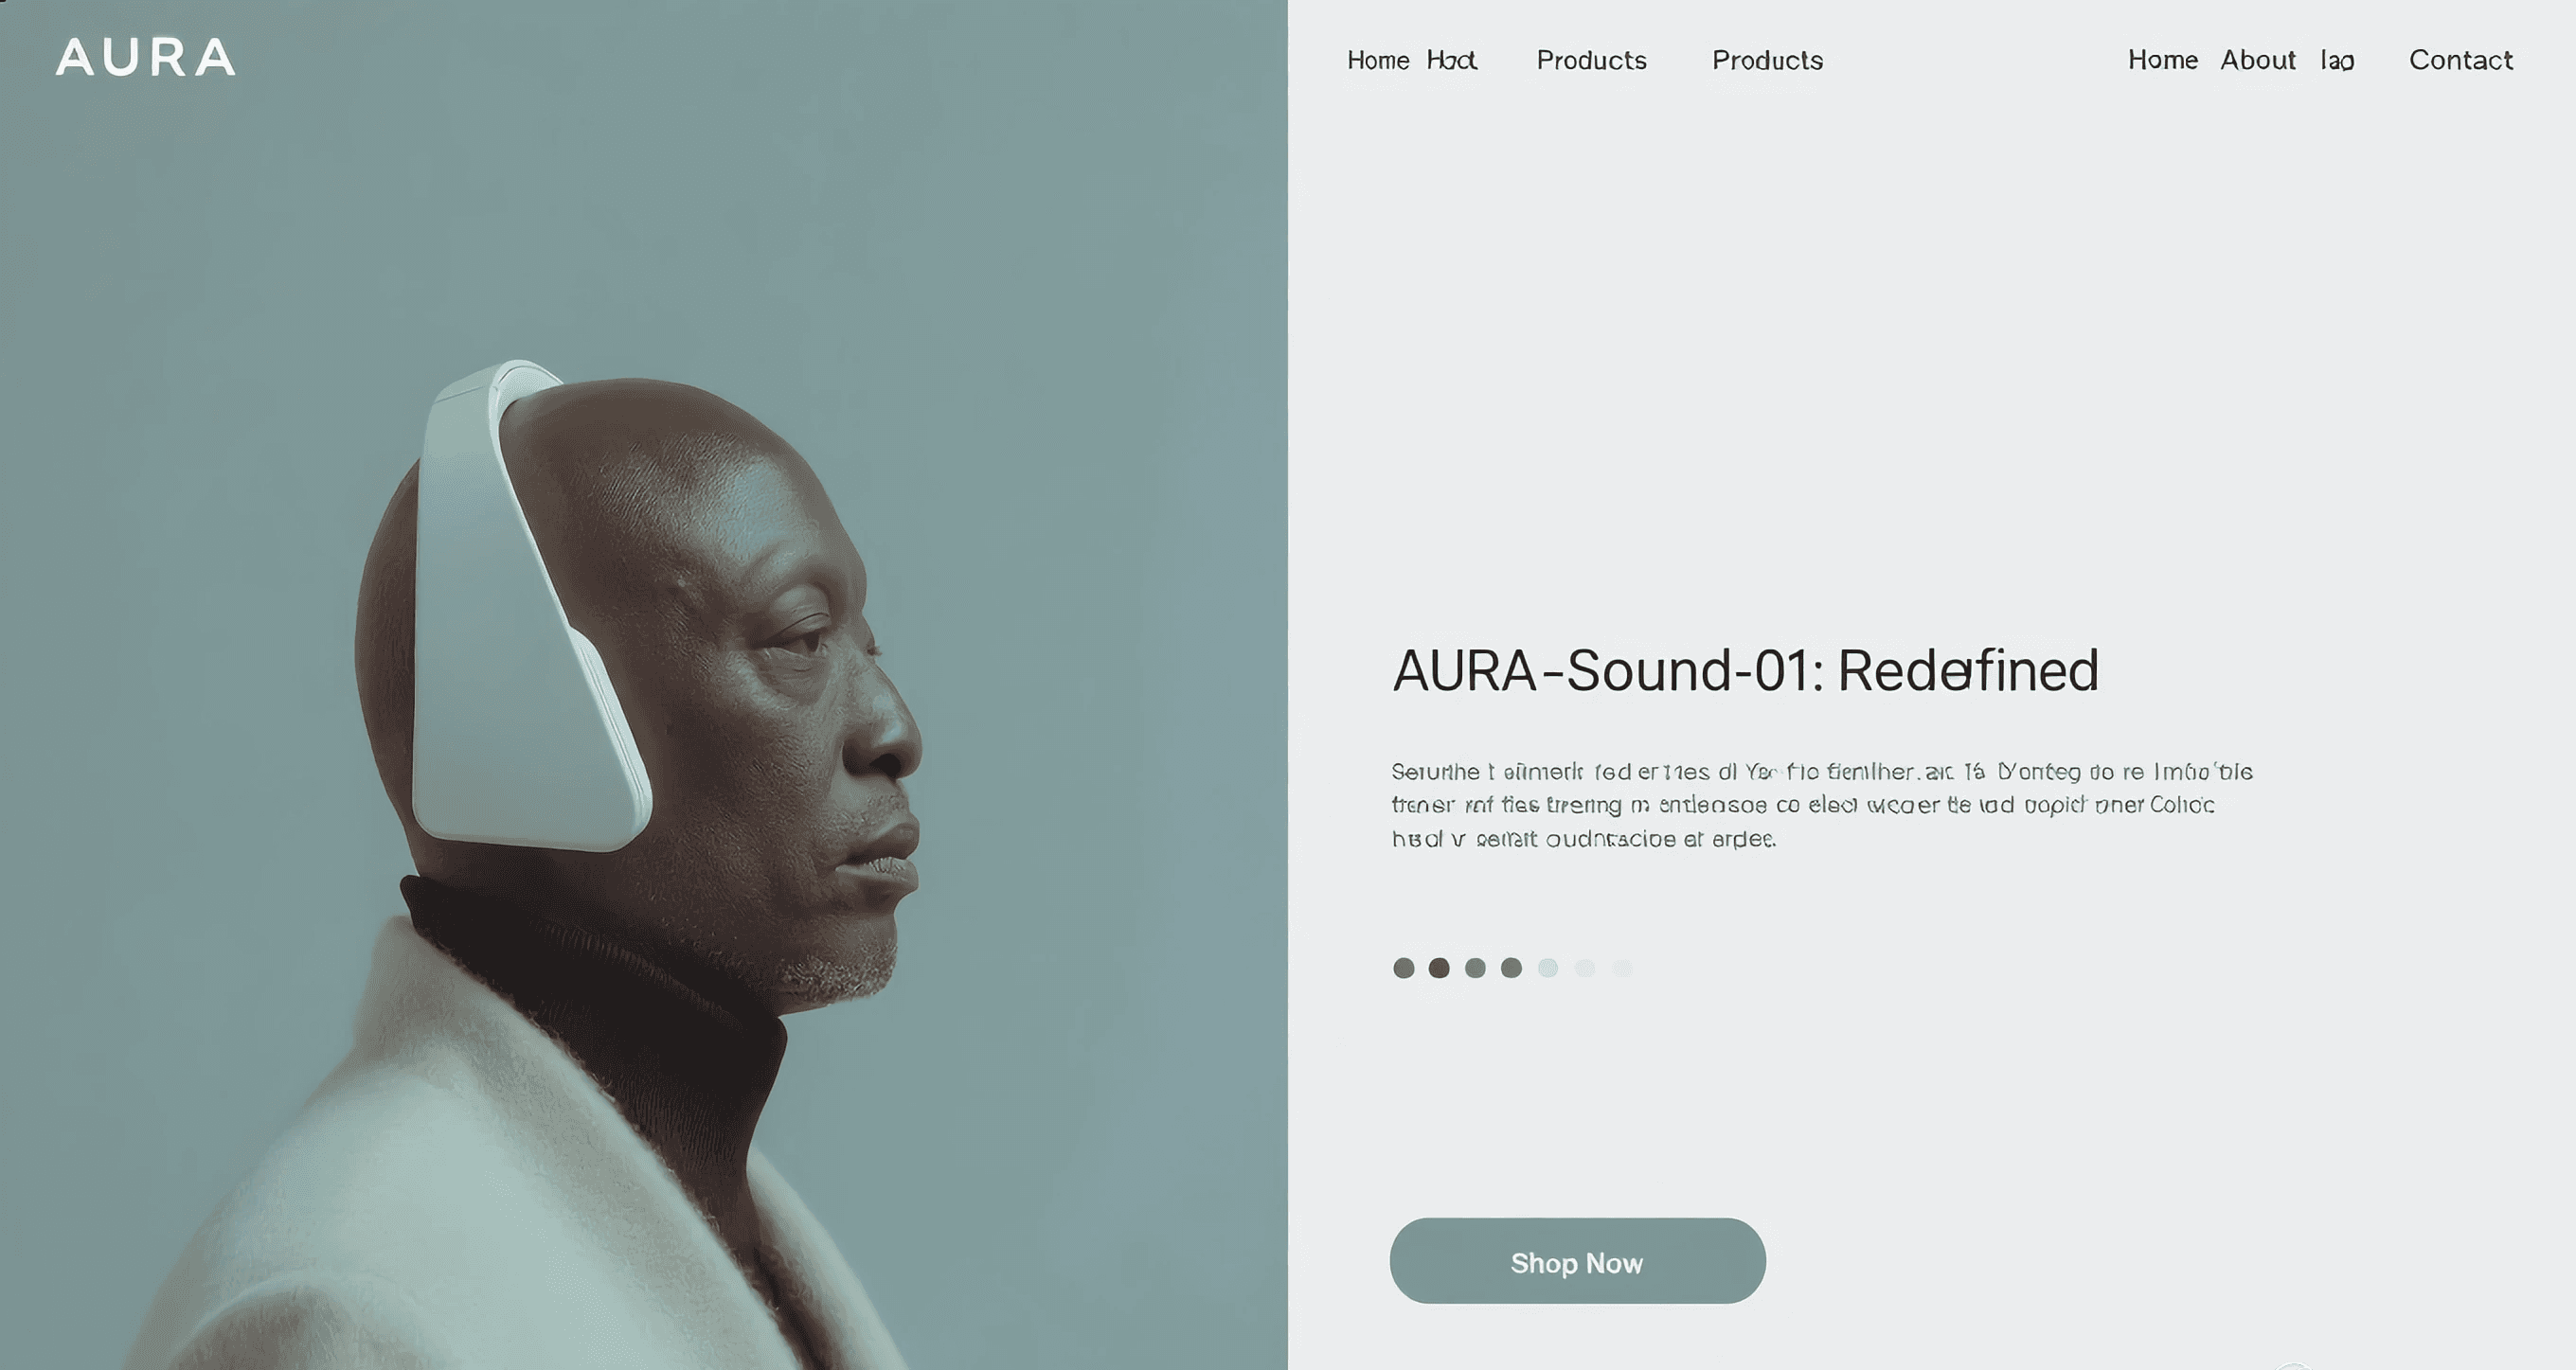Click the Shop Now button
The height and width of the screenshot is (1370, 2576).
coord(1577,1261)
